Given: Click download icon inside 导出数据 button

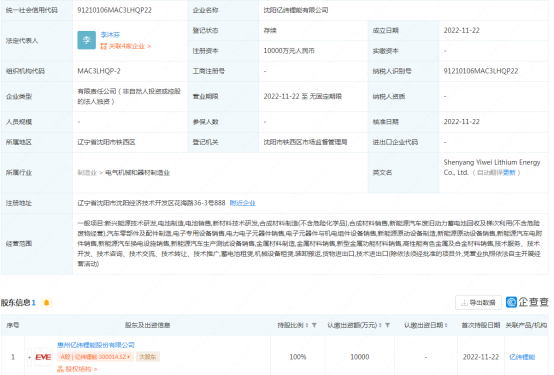Looking at the screenshot, I should (x=464, y=303).
